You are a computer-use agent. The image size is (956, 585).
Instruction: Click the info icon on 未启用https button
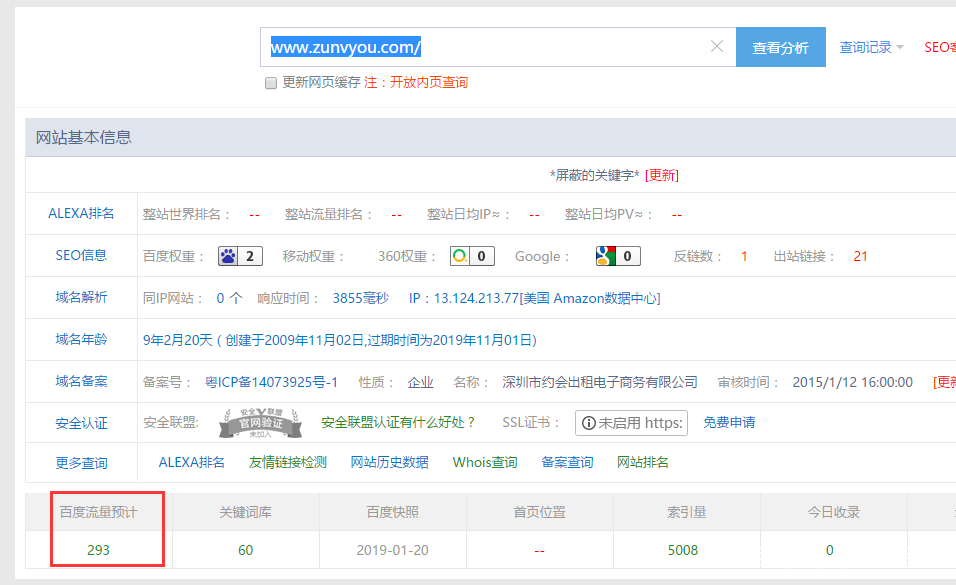point(588,422)
